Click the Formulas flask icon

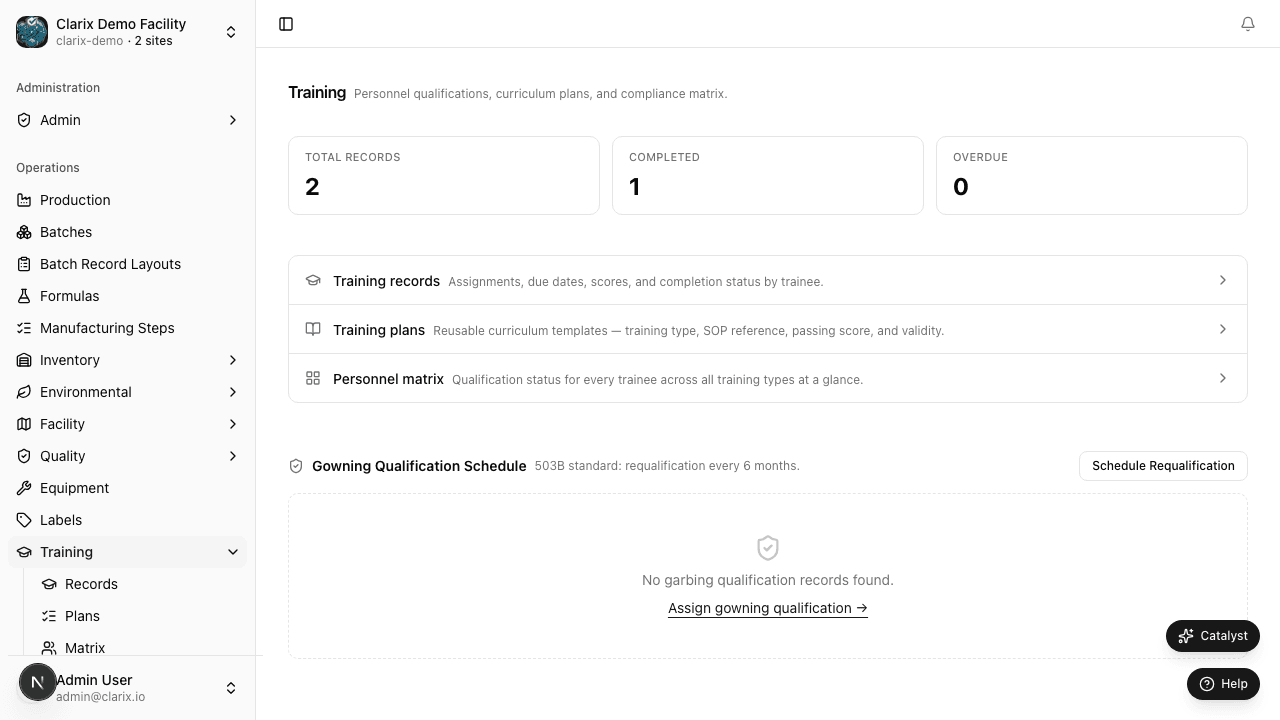pyautogui.click(x=24, y=296)
